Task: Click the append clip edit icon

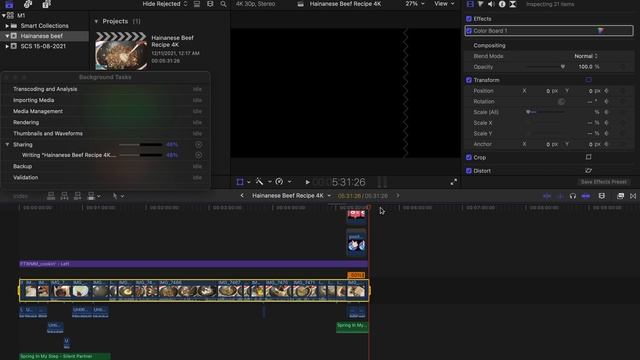Action: click(77, 196)
